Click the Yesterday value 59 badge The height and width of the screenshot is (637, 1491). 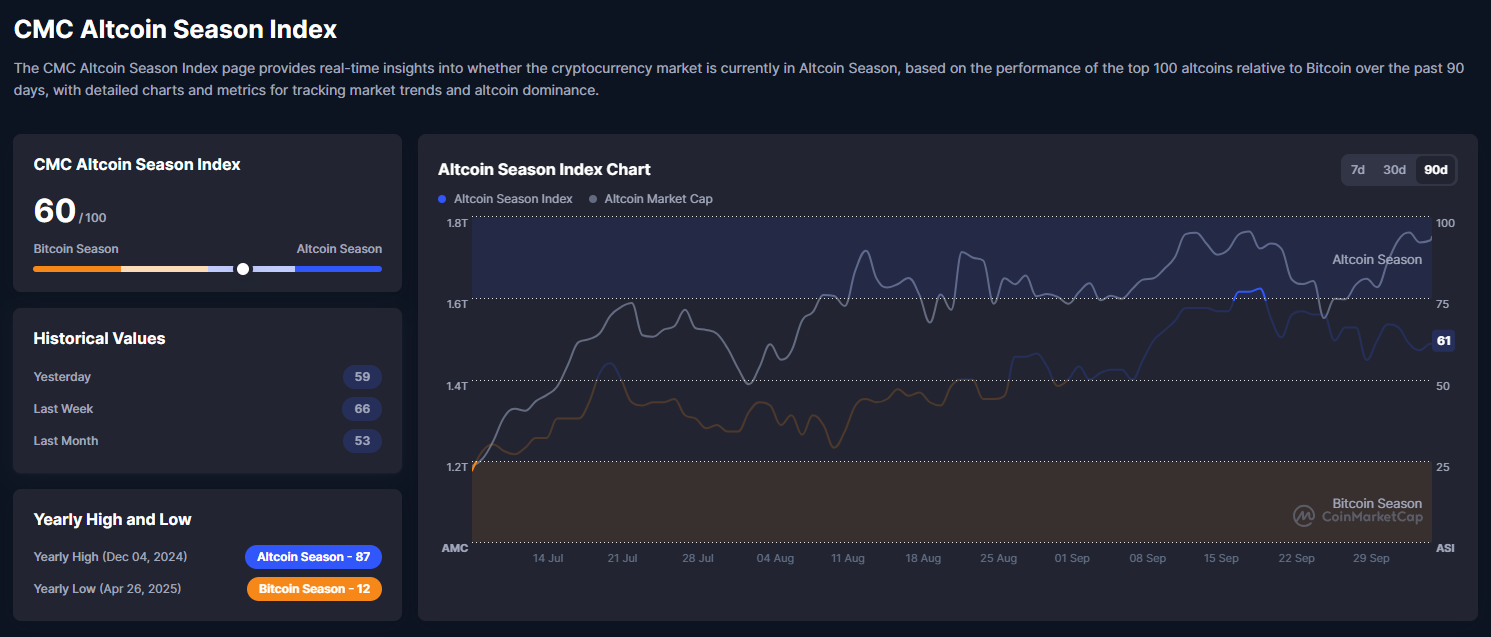[x=362, y=377]
